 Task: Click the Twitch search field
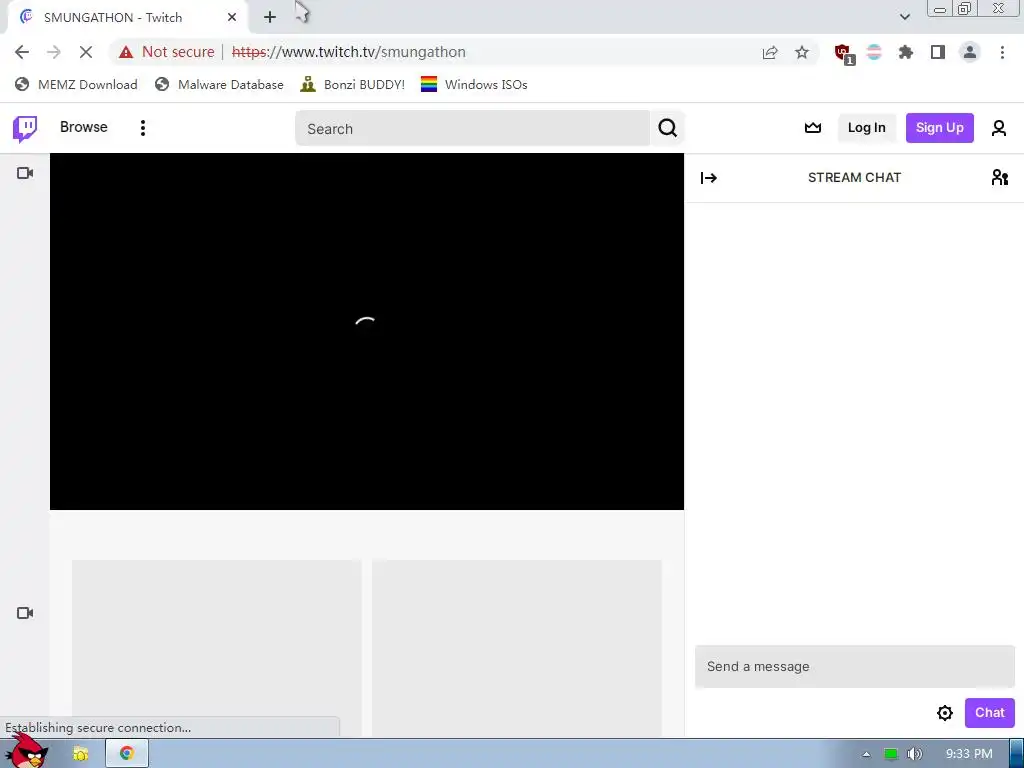click(x=472, y=128)
